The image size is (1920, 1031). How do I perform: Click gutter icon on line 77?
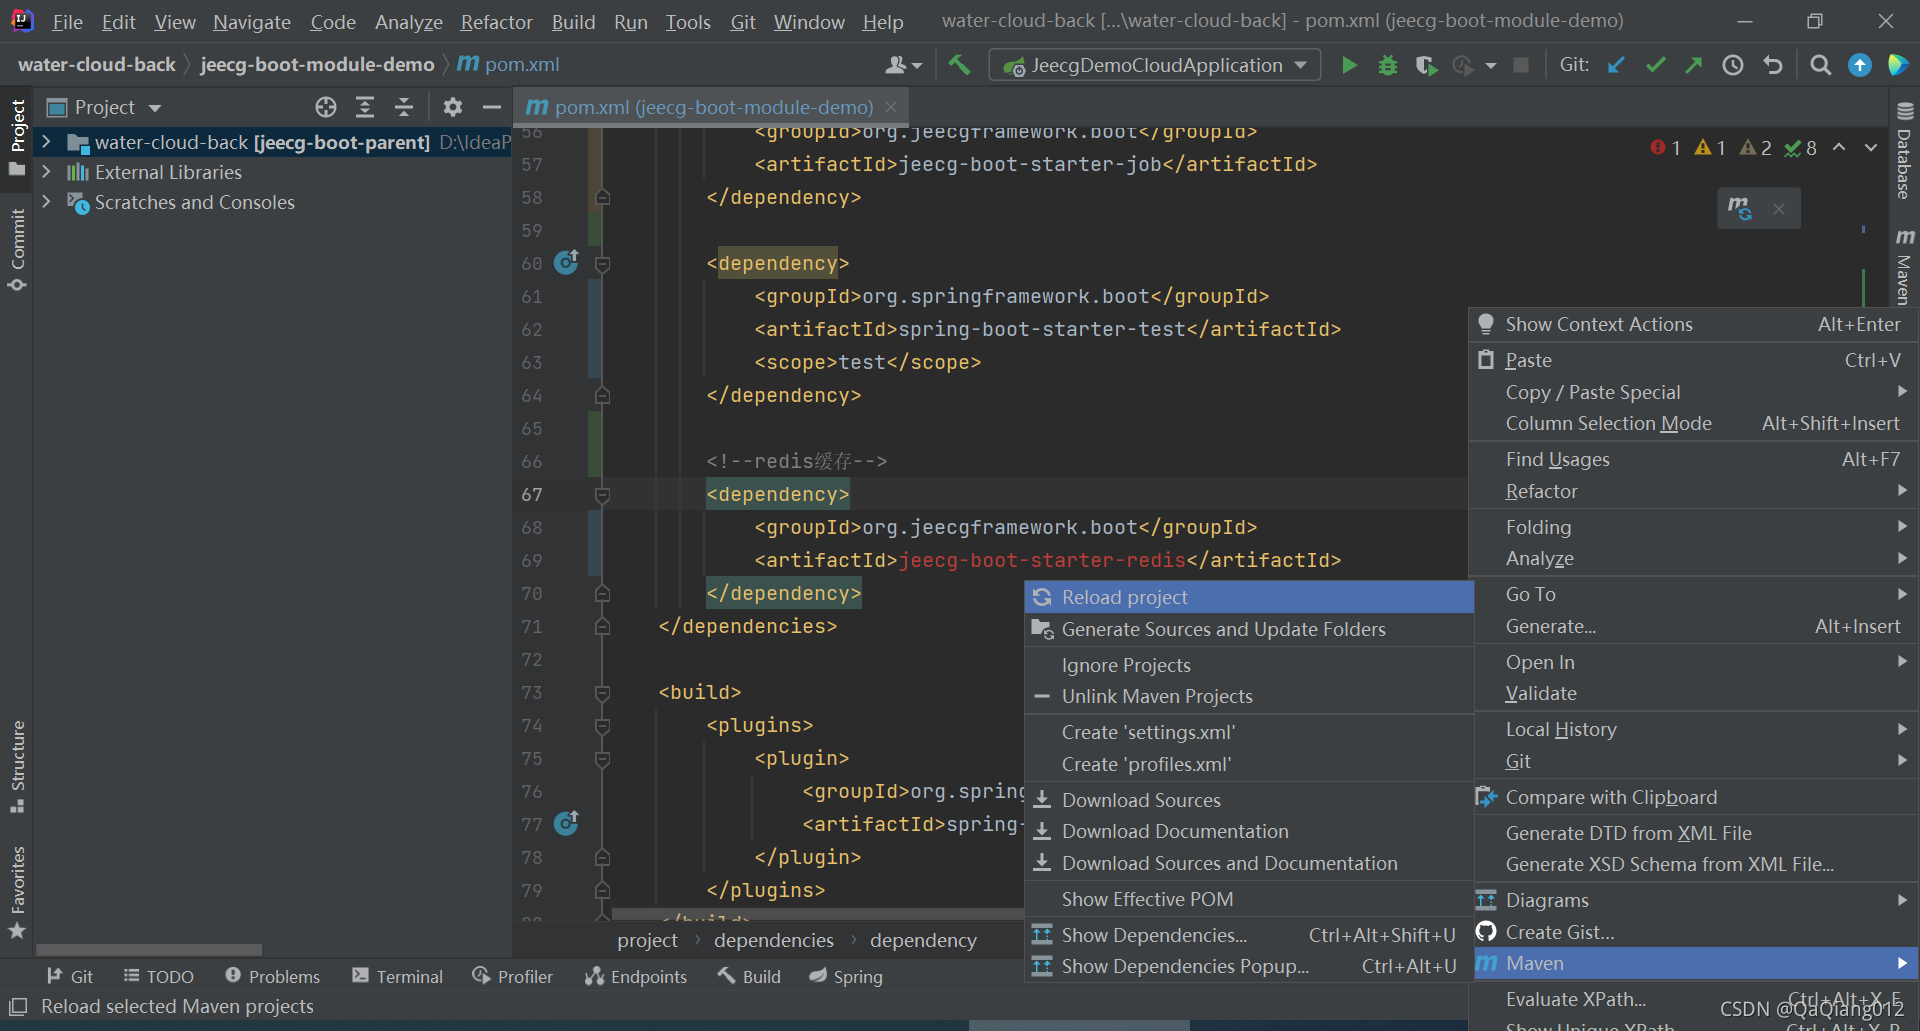coord(566,823)
